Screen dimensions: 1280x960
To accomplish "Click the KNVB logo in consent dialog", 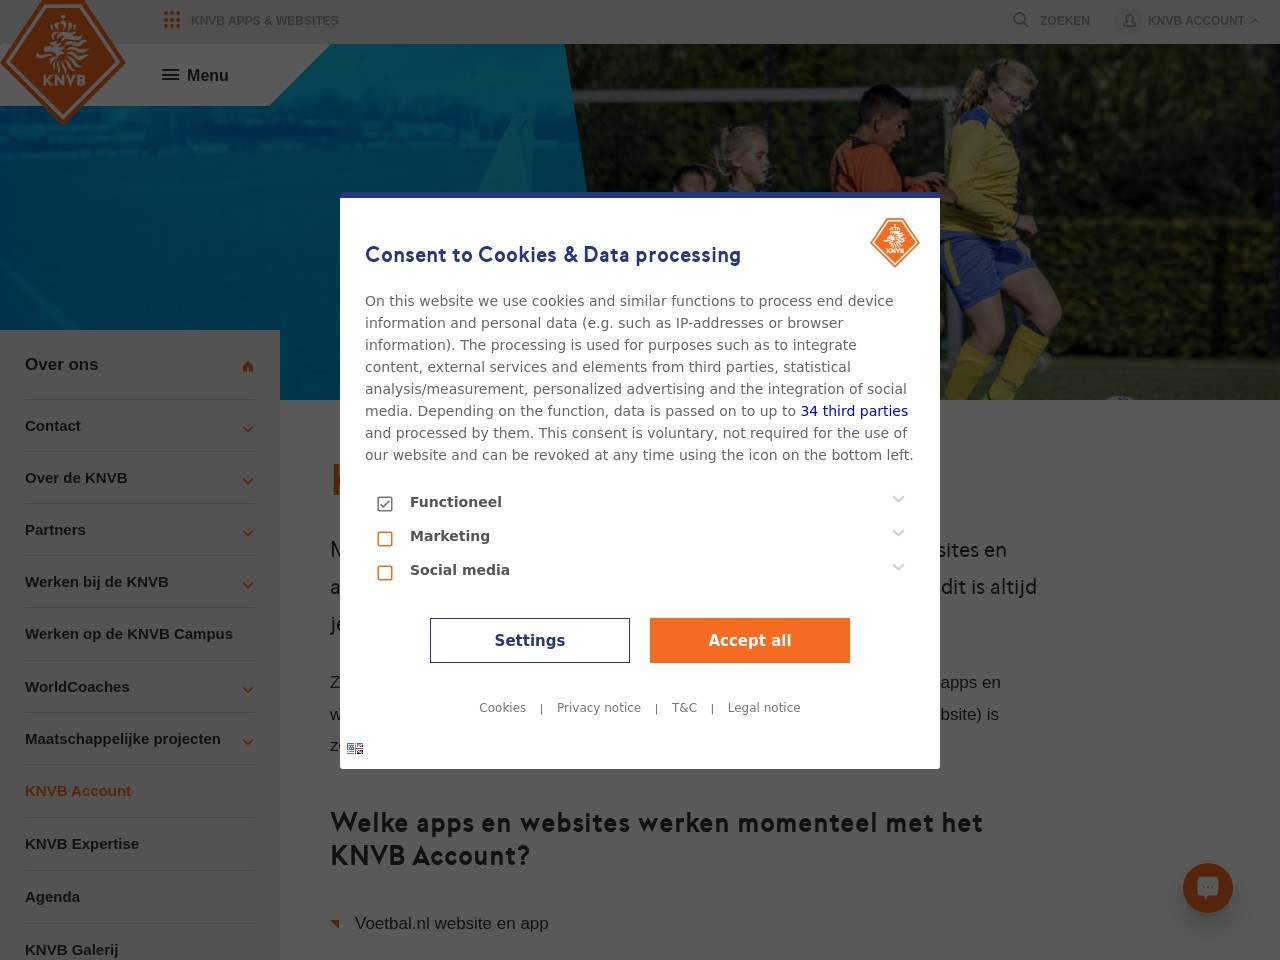I will click(895, 242).
